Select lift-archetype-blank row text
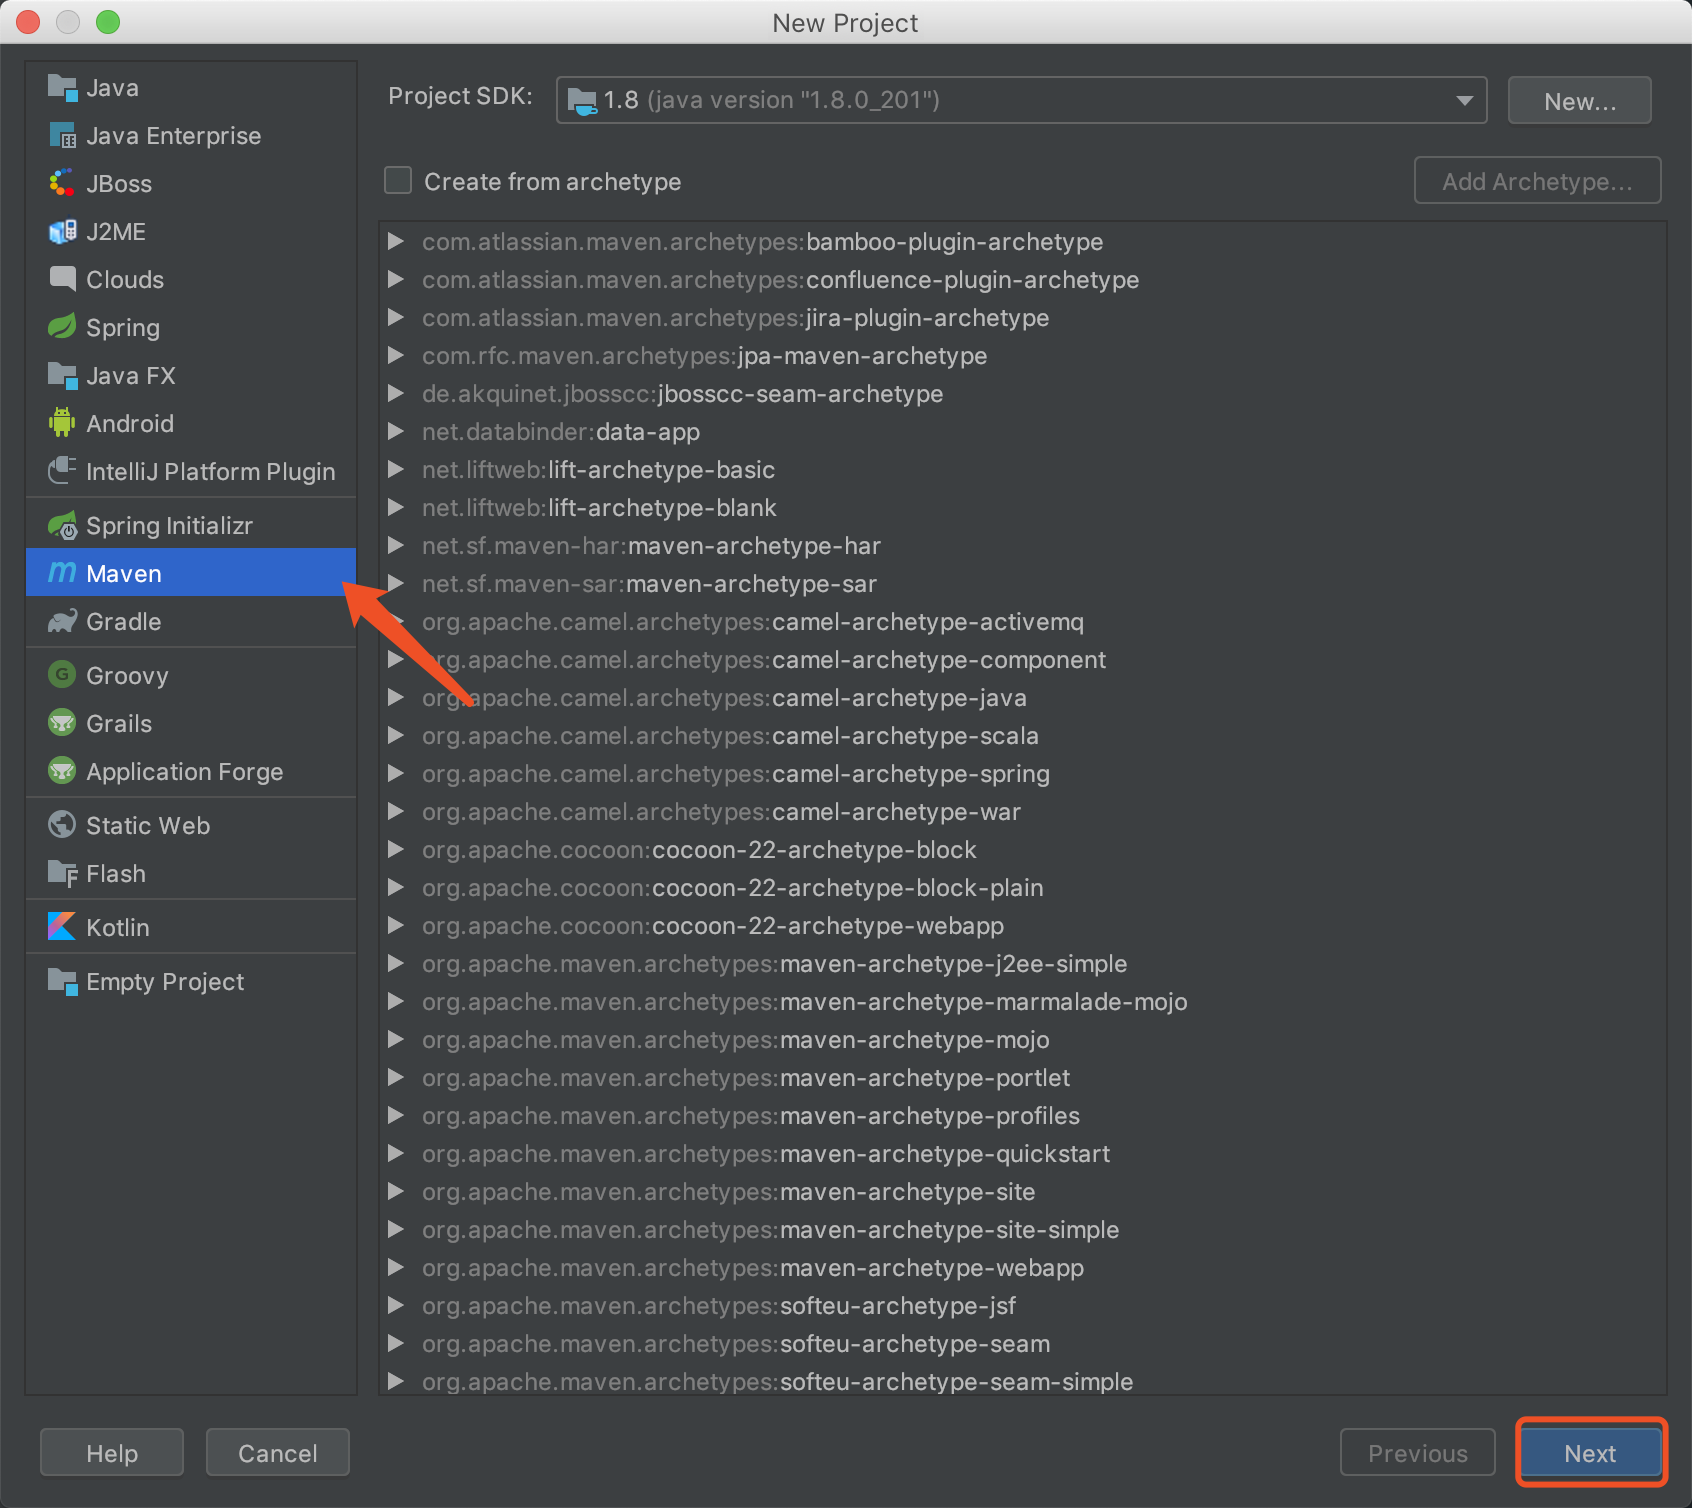 click(x=599, y=508)
